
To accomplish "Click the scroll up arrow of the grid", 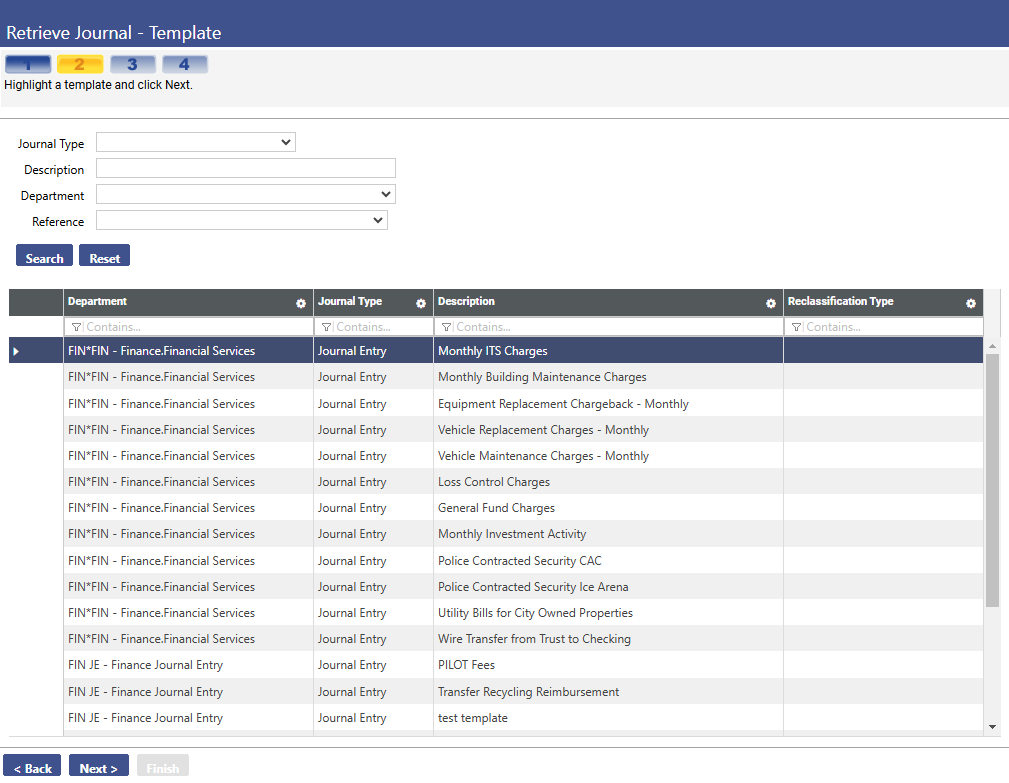I will [x=992, y=346].
